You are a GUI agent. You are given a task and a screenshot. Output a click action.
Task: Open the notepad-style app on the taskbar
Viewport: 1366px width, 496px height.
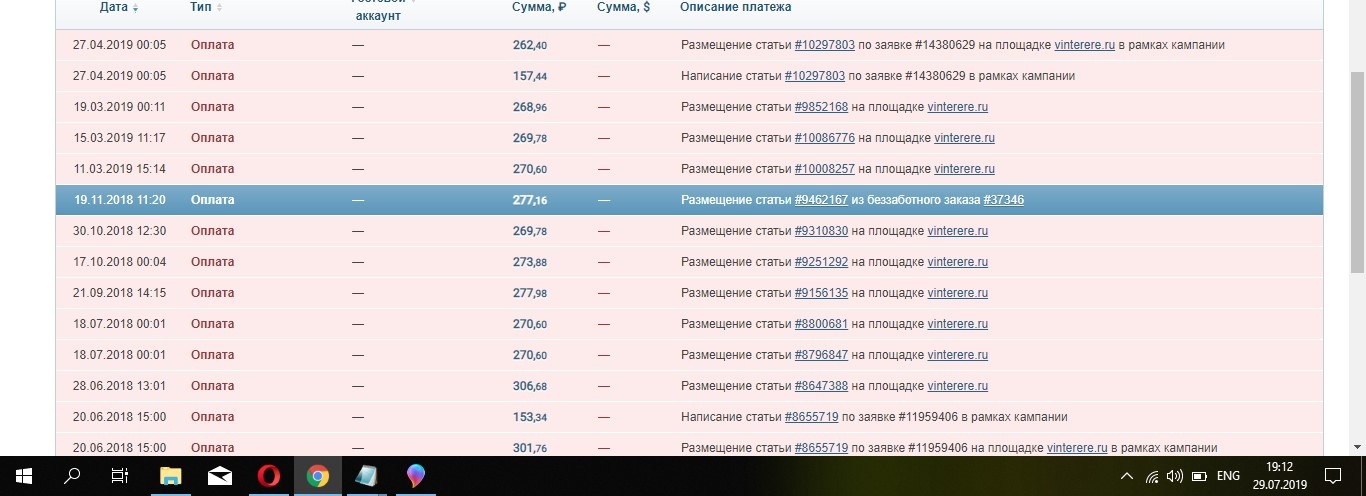[366, 476]
